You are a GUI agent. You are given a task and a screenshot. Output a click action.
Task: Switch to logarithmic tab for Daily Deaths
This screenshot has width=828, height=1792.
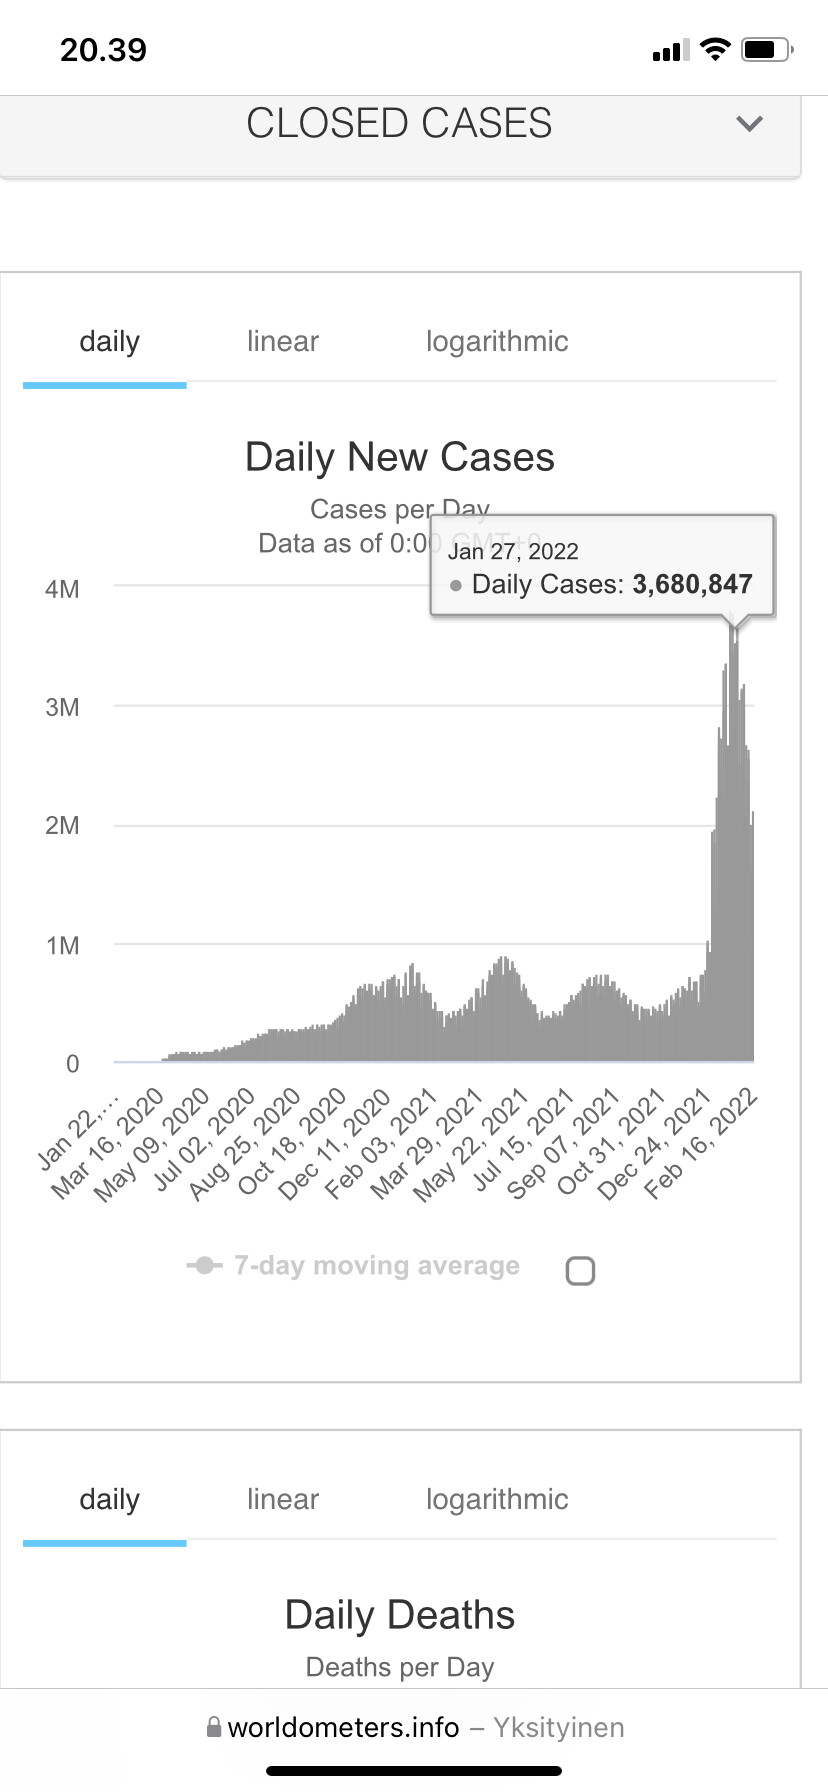[497, 1500]
